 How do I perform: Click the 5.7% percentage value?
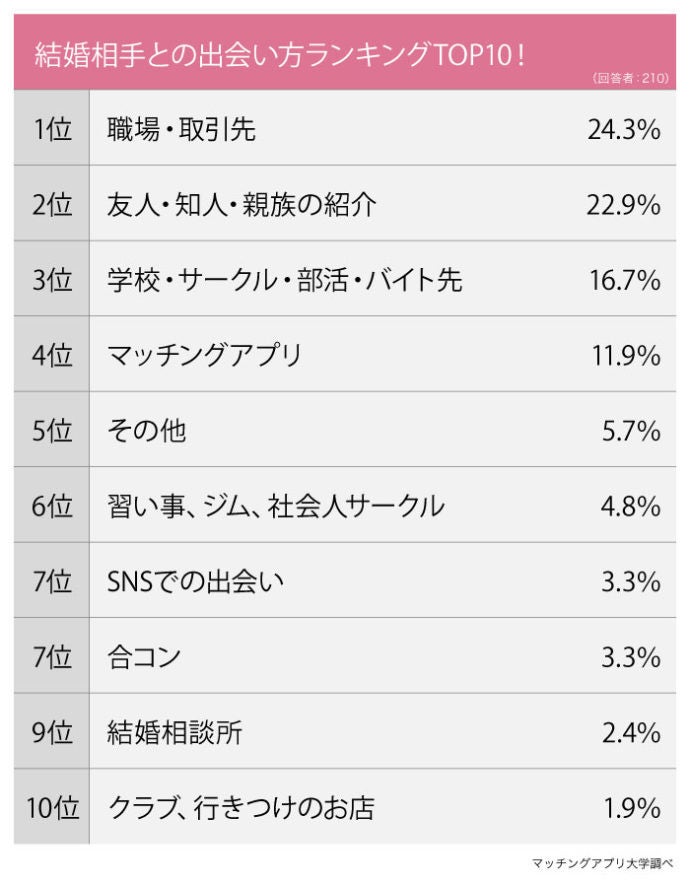[x=630, y=431]
